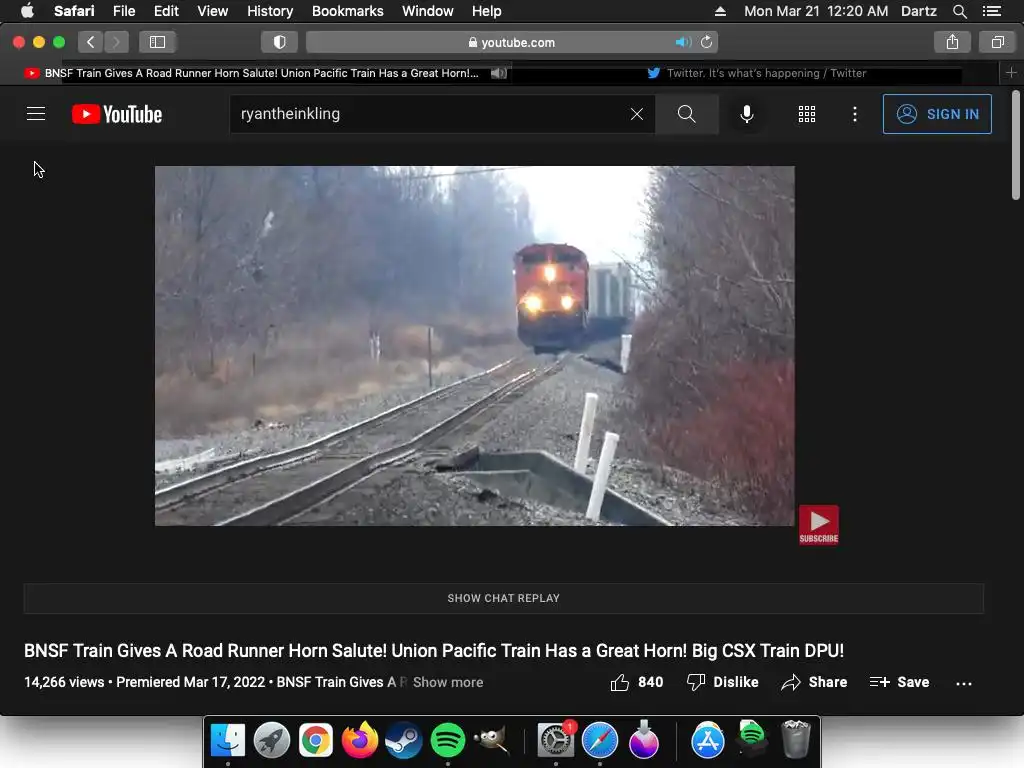Switch to the Twitter tab
The image size is (1024, 768).
tap(756, 73)
